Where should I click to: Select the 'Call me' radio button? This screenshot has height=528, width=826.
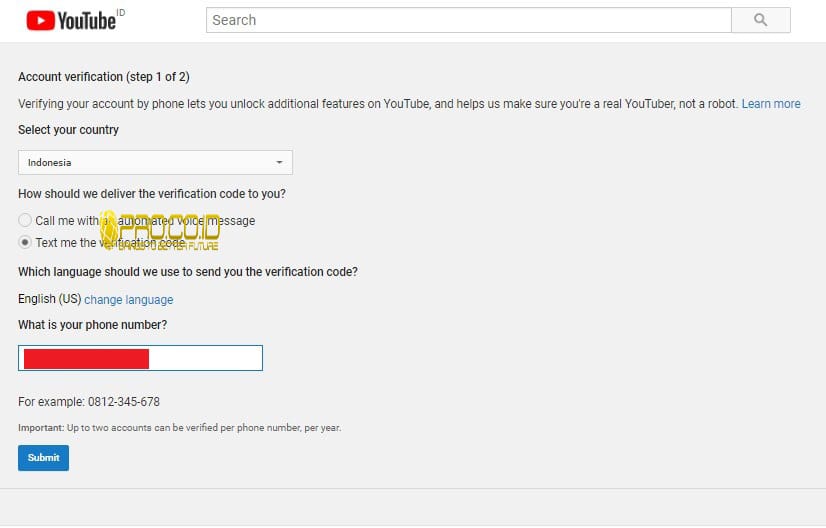[x=25, y=220]
